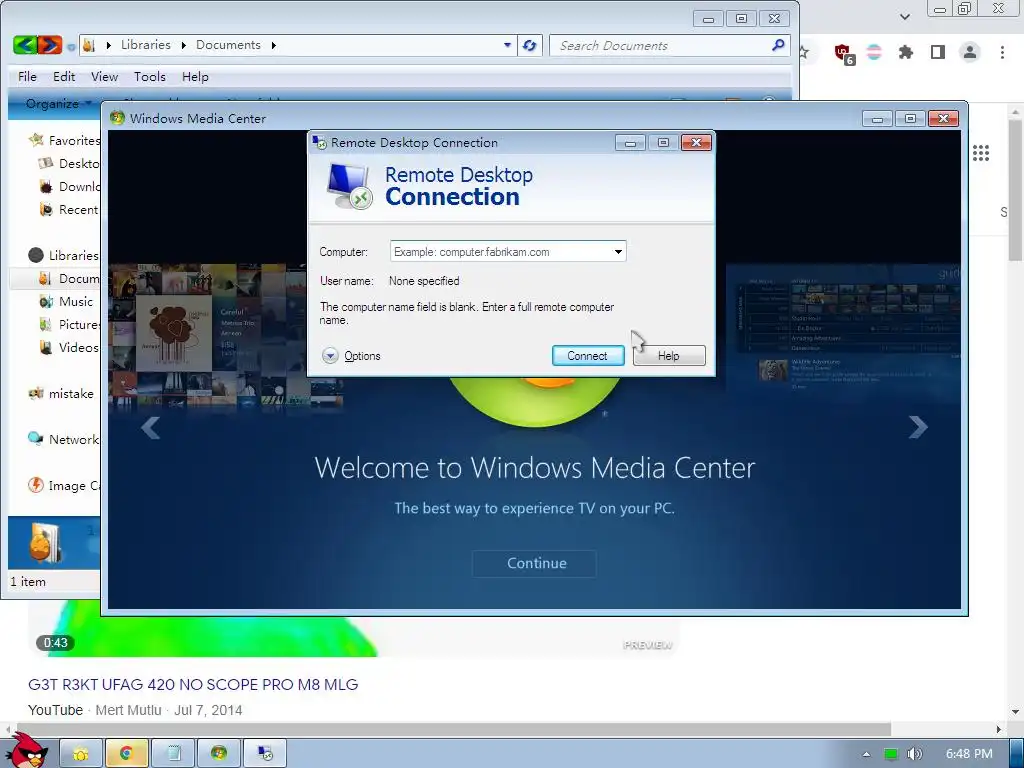This screenshot has height=768, width=1024.
Task: Select Favorites in the navigation pane
Action: pos(64,140)
